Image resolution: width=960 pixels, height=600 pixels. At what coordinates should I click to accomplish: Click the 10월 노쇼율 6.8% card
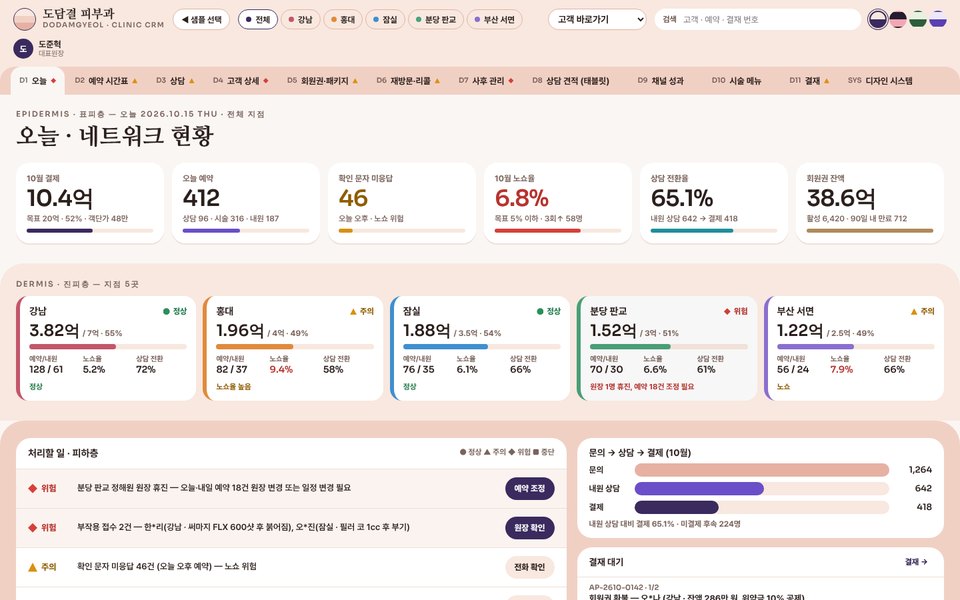[x=558, y=203]
